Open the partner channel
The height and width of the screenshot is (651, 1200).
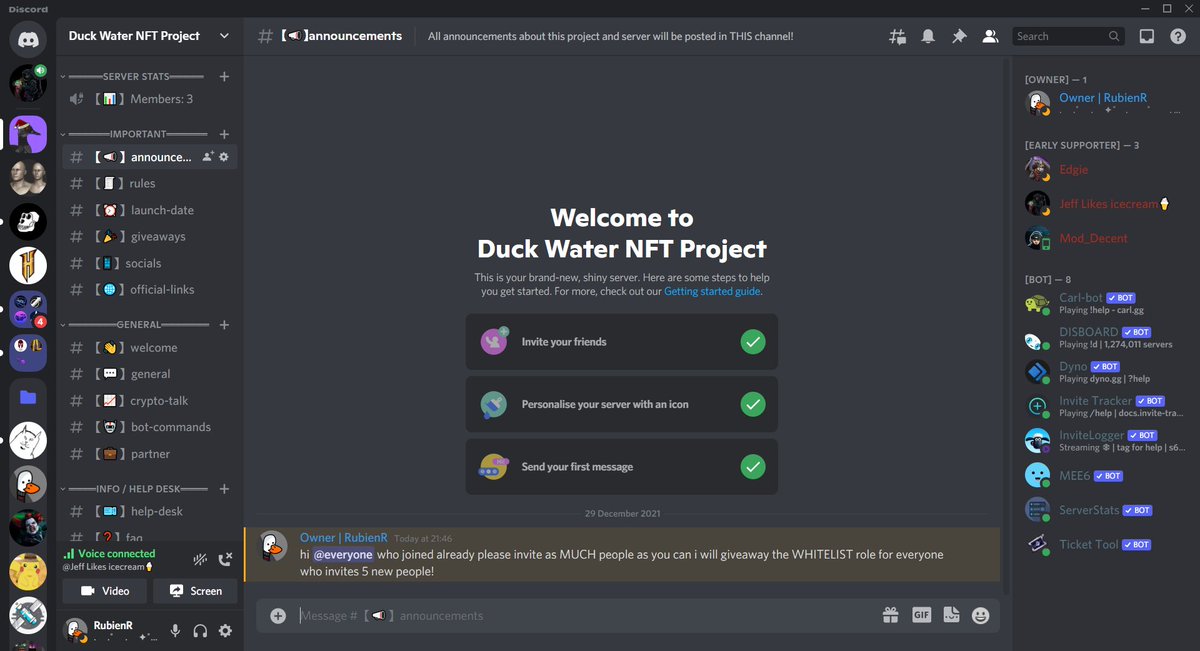[150, 454]
